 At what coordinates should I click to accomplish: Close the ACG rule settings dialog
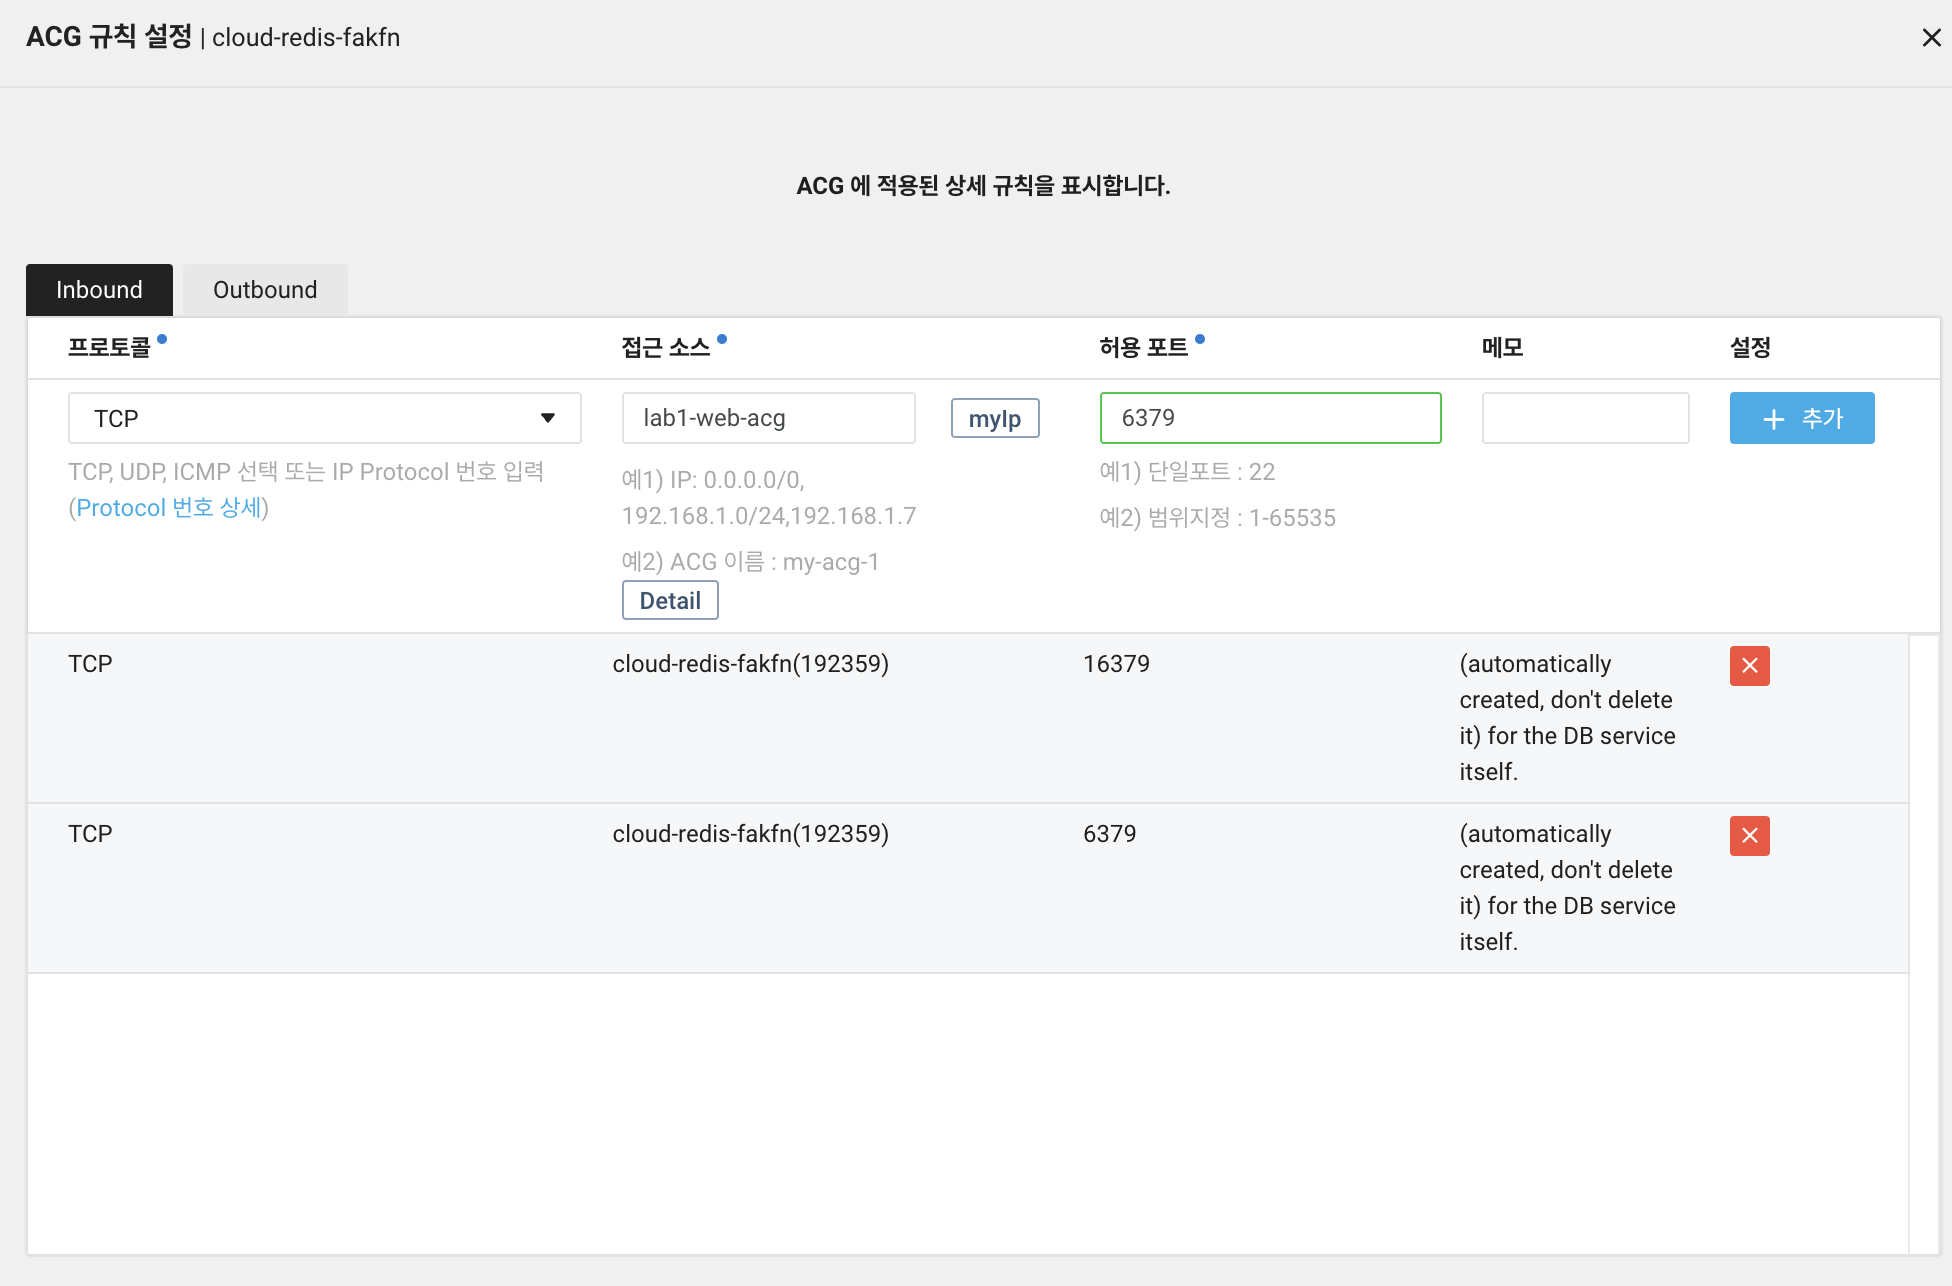point(1931,38)
